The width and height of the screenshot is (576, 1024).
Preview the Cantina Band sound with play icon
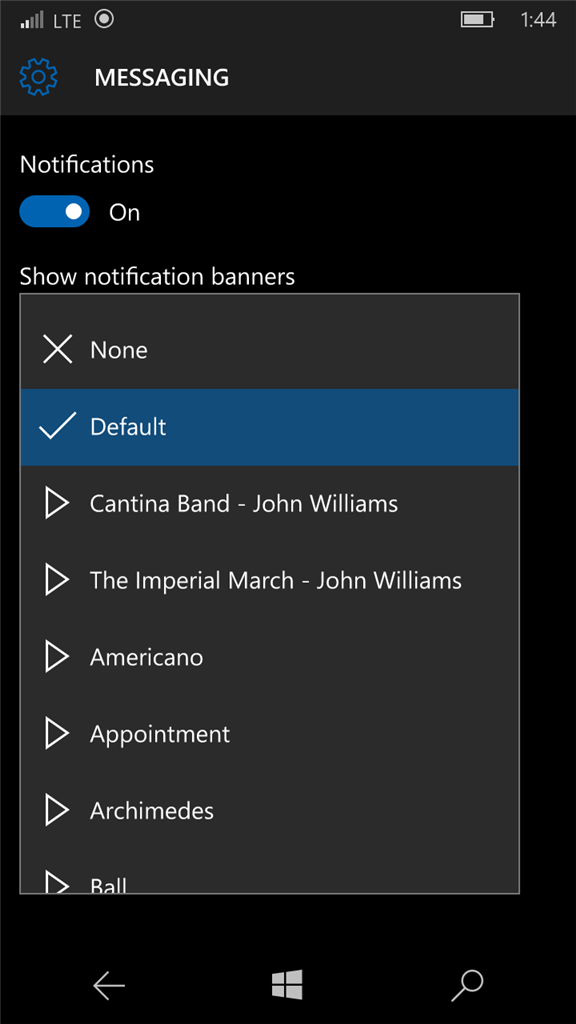click(57, 504)
